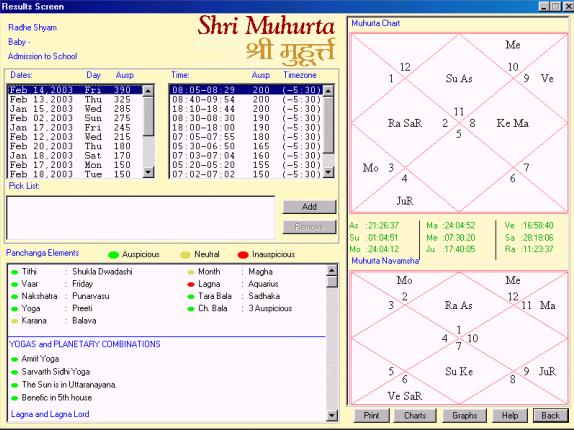574x430 pixels.
Task: Select date Jan 17, 2003 Fri row
Action: point(75,127)
